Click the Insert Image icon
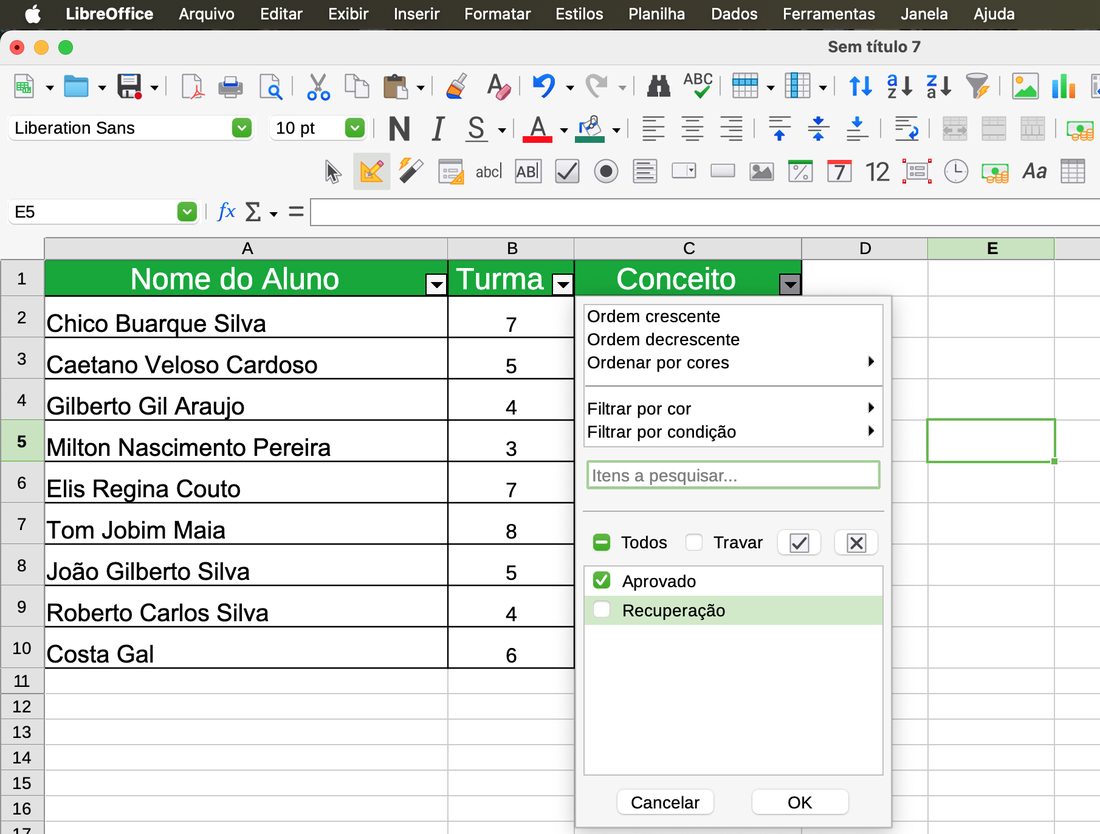This screenshot has width=1100, height=834. point(1025,86)
